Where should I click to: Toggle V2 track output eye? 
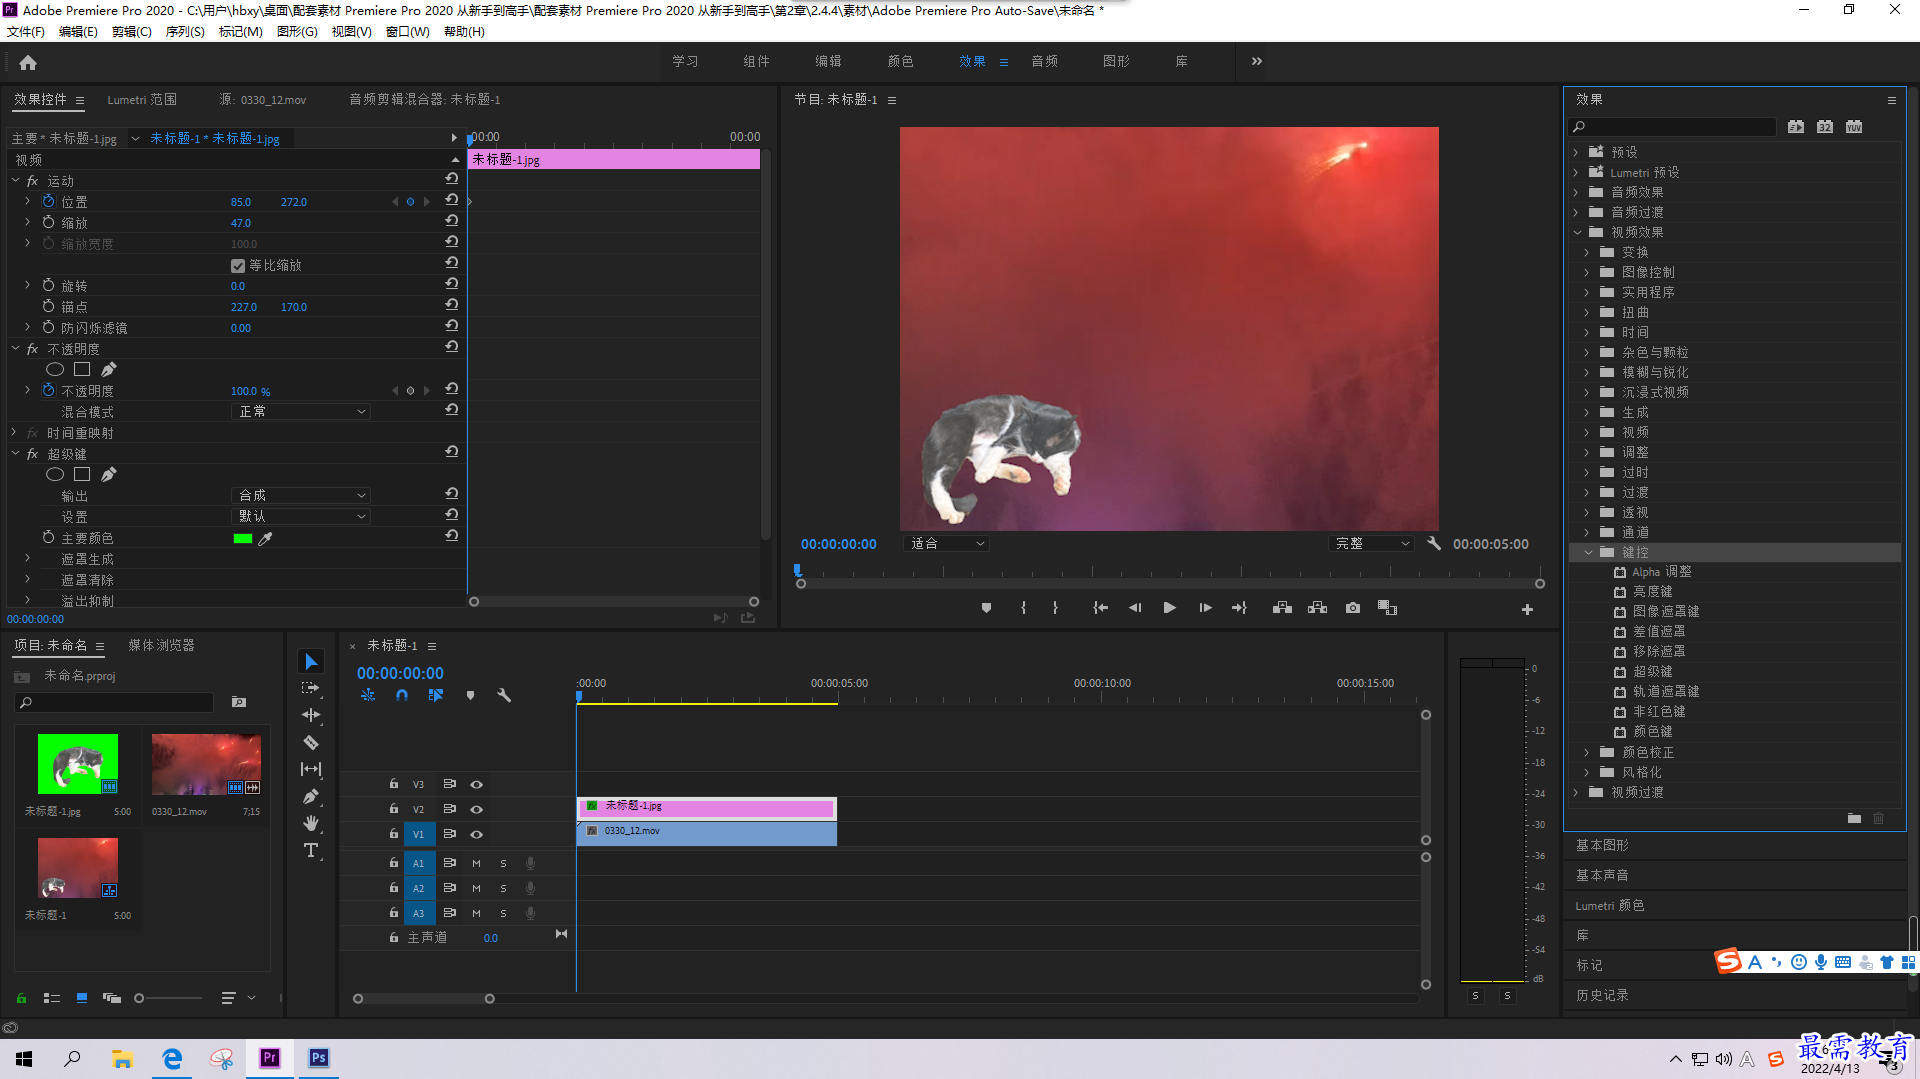[477, 809]
